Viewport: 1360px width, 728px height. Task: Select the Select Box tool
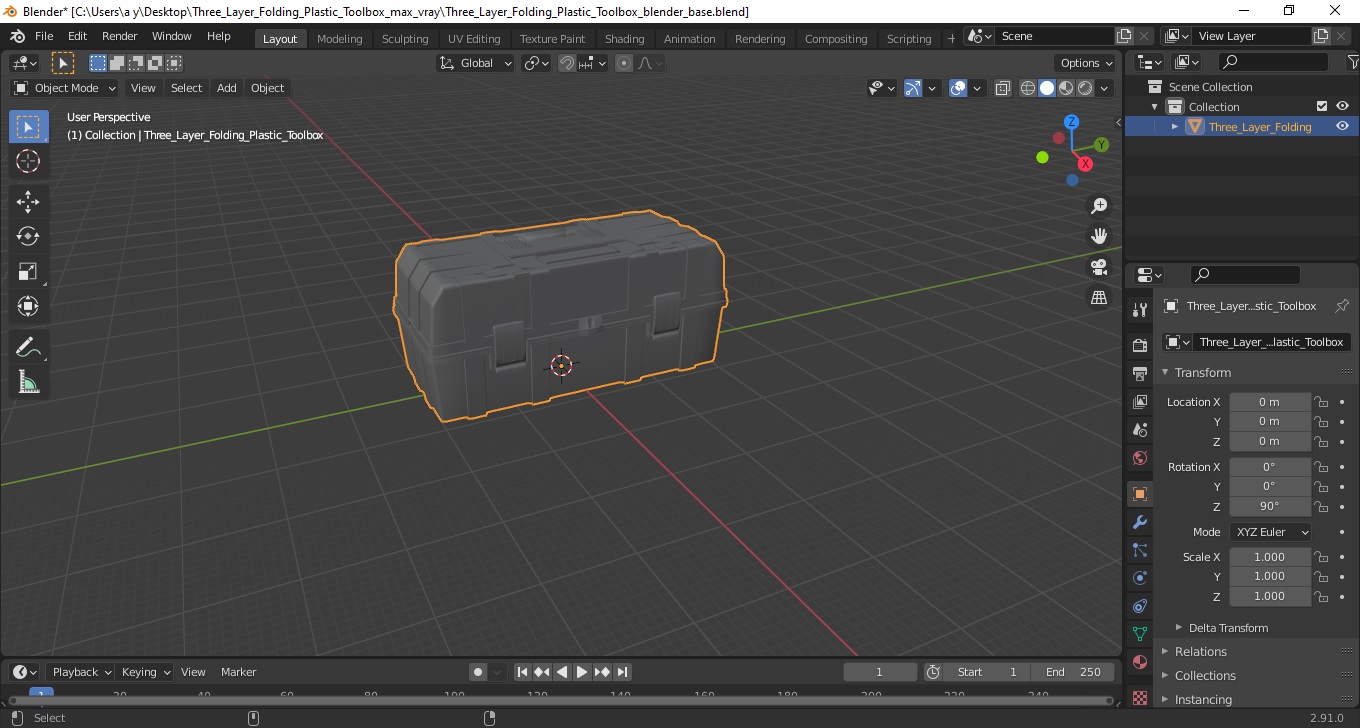pos(28,126)
